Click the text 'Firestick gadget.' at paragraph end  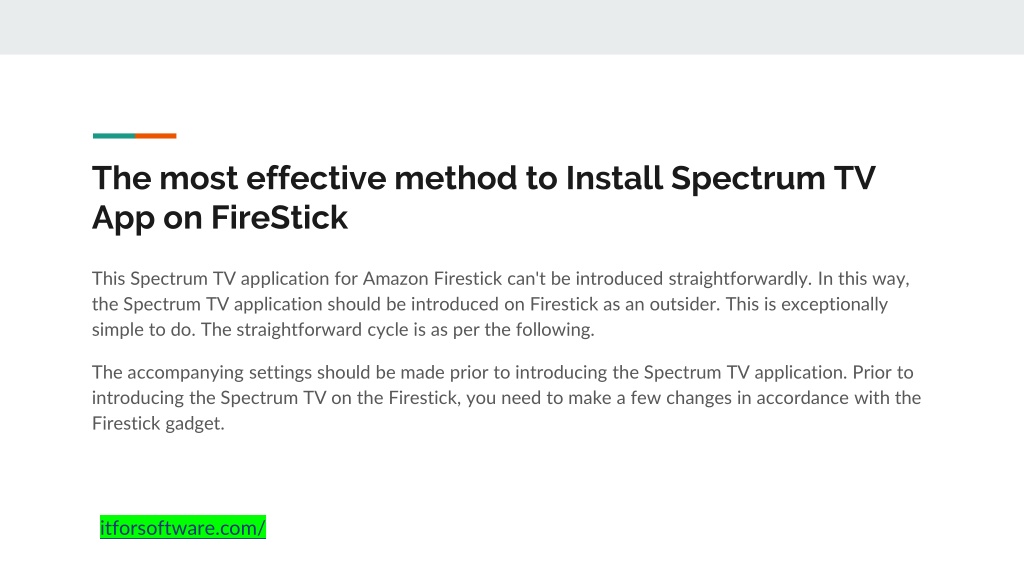coord(158,423)
